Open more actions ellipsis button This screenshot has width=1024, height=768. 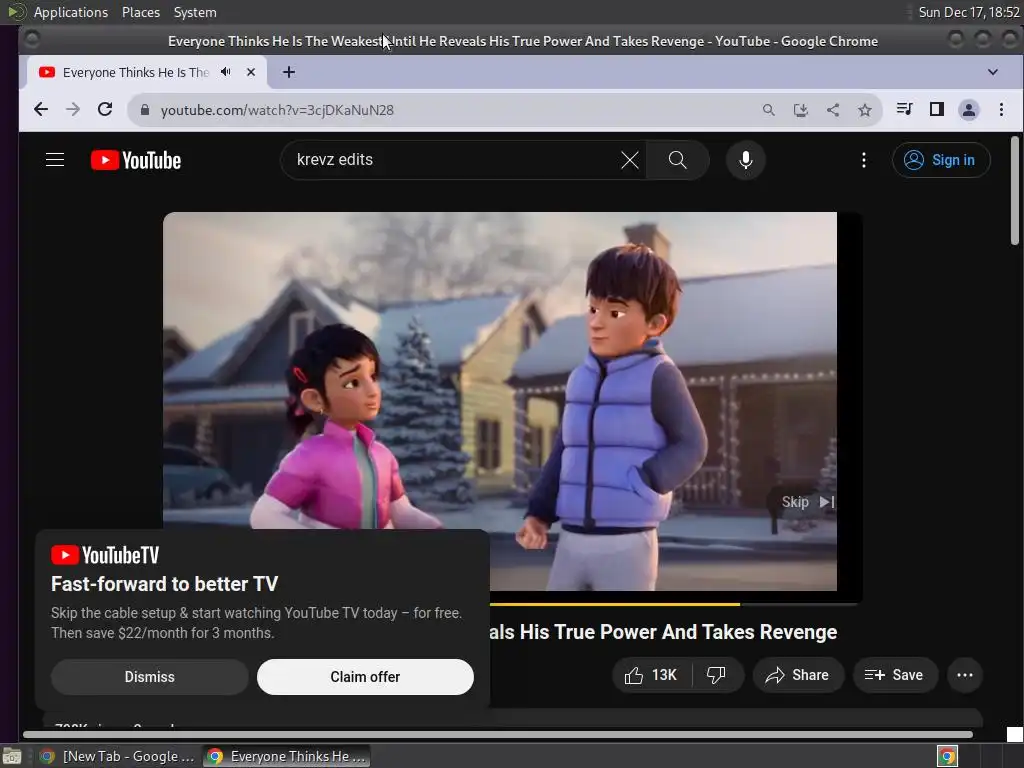pos(965,675)
